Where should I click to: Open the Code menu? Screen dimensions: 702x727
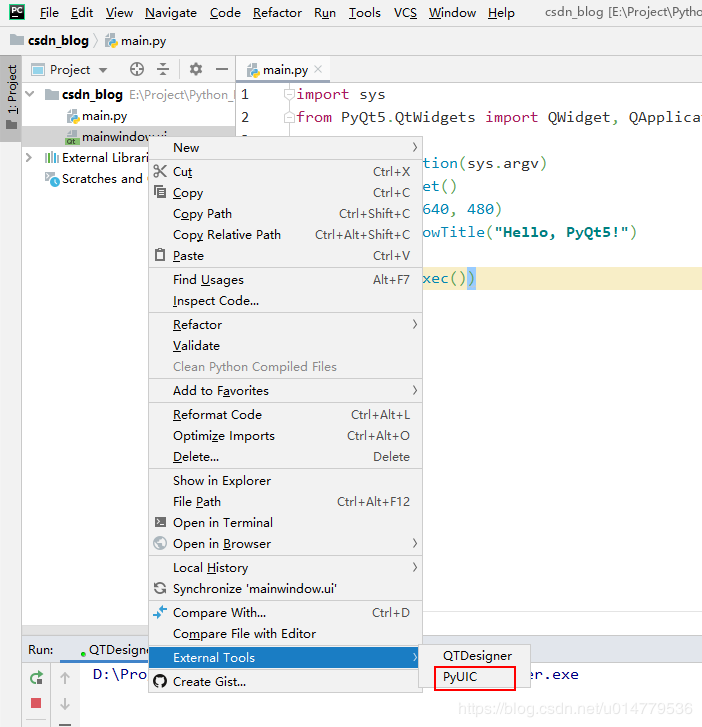[x=225, y=13]
